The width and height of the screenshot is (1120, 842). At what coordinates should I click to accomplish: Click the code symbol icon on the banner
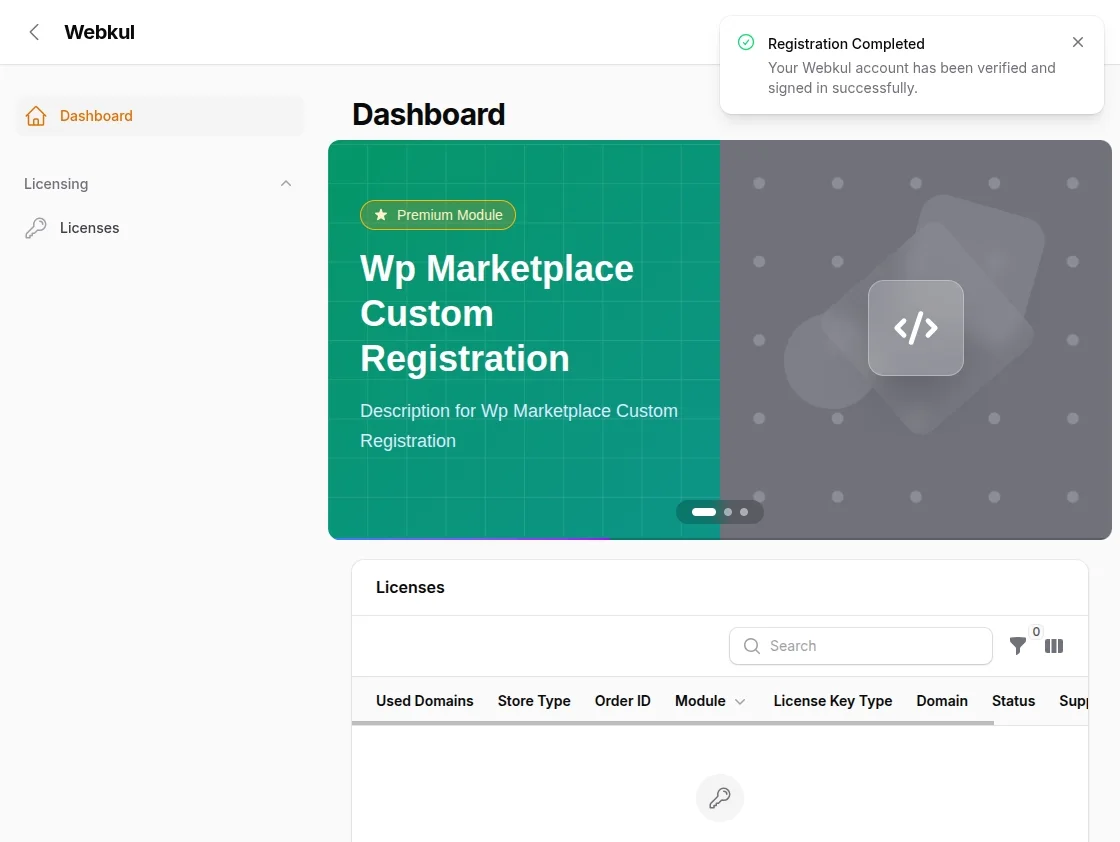coord(915,327)
